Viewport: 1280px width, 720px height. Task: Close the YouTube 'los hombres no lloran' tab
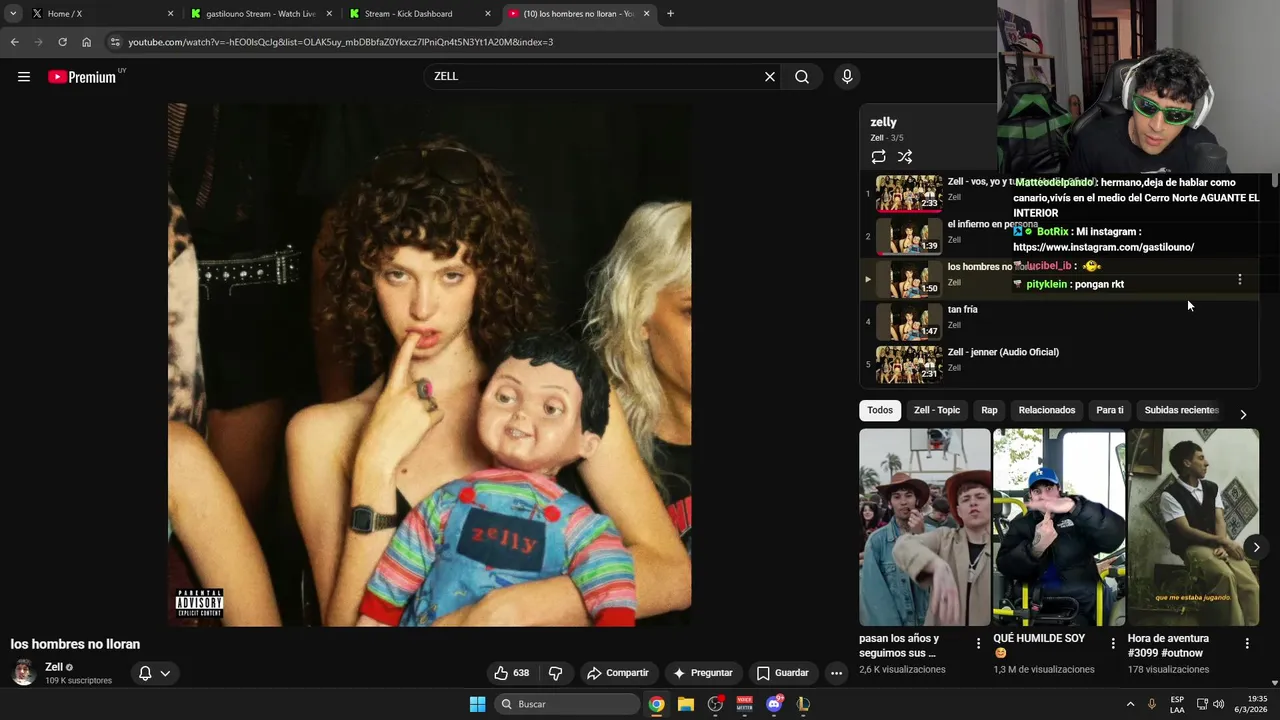[x=646, y=14]
